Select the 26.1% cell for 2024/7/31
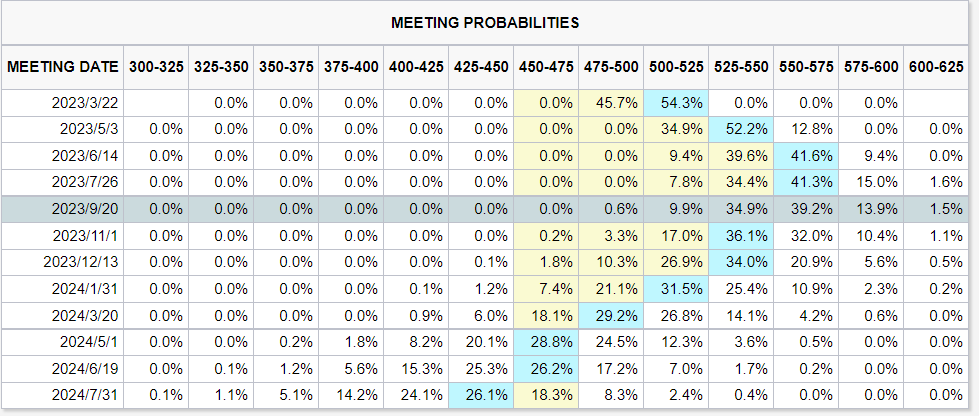979x416 pixels. pos(481,395)
